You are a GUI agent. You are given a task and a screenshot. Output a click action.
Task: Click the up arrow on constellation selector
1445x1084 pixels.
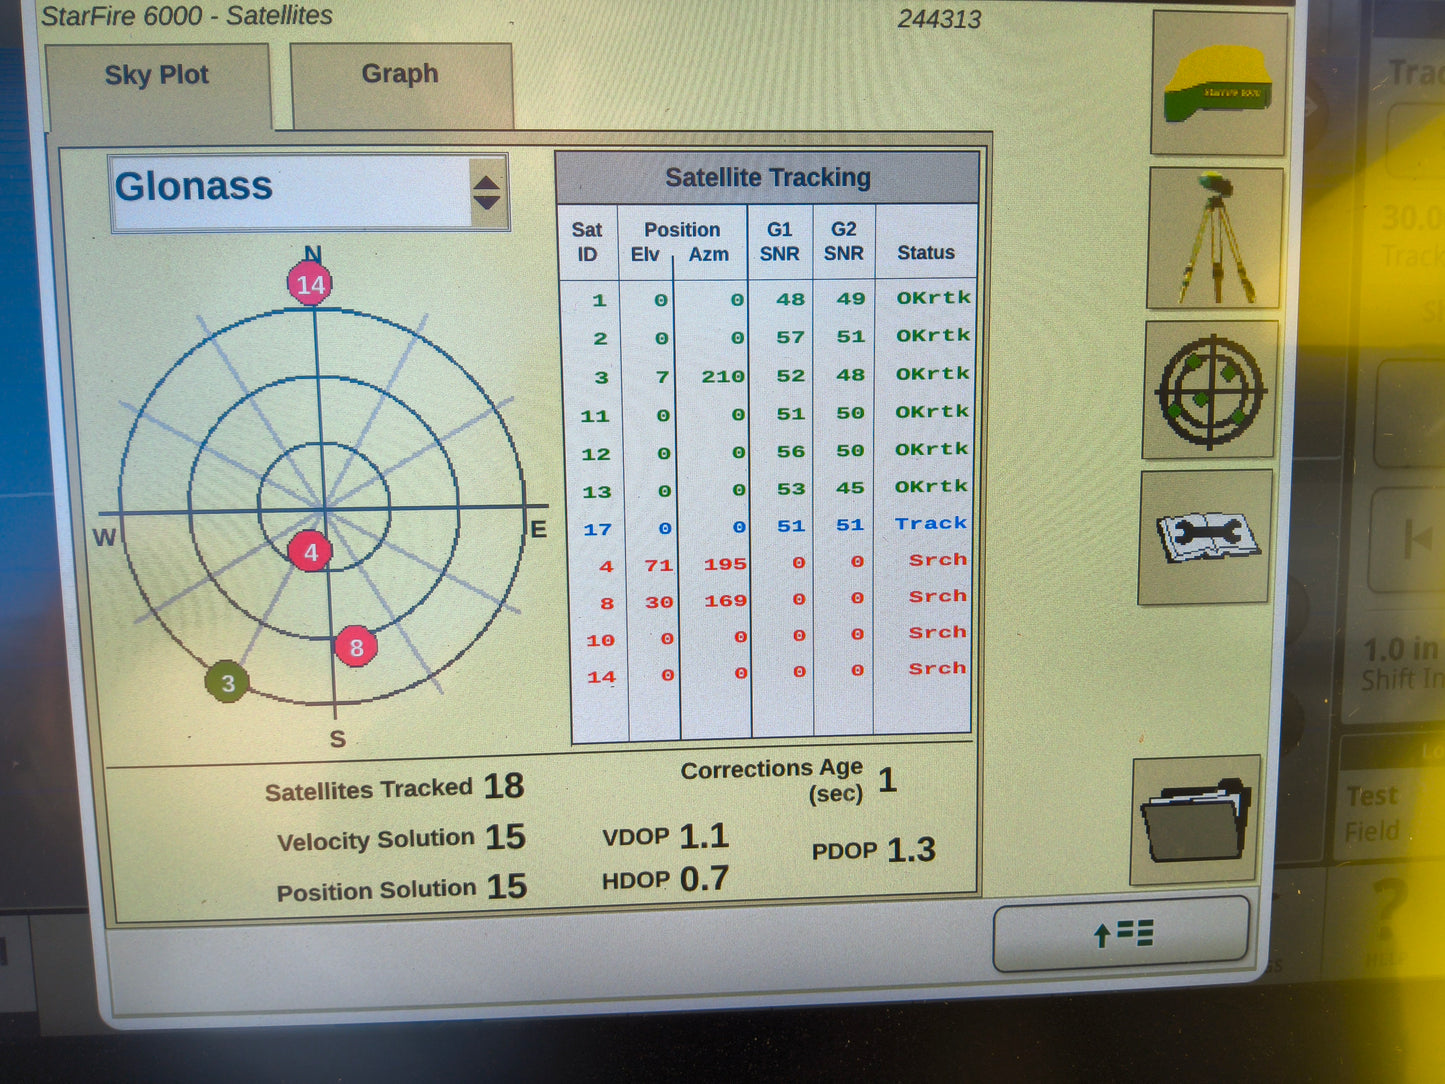pos(487,183)
